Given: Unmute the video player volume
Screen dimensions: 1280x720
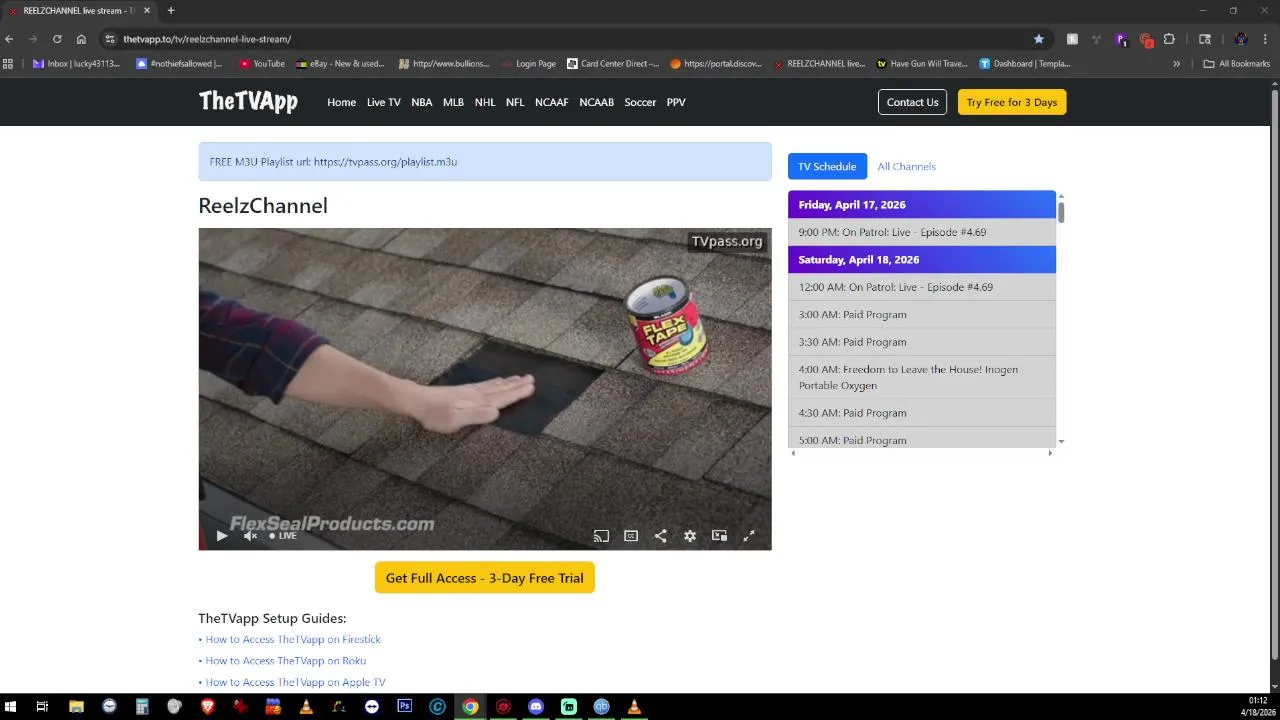Looking at the screenshot, I should point(250,536).
